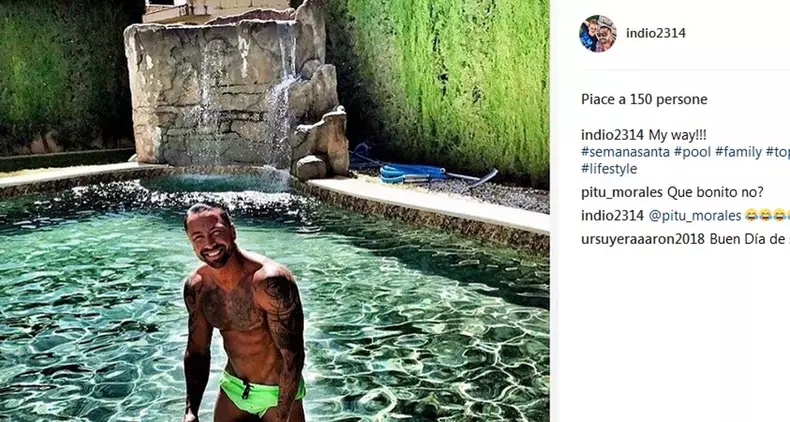Click indio2314 username in the reply comment
The height and width of the screenshot is (422, 790).
tap(612, 216)
